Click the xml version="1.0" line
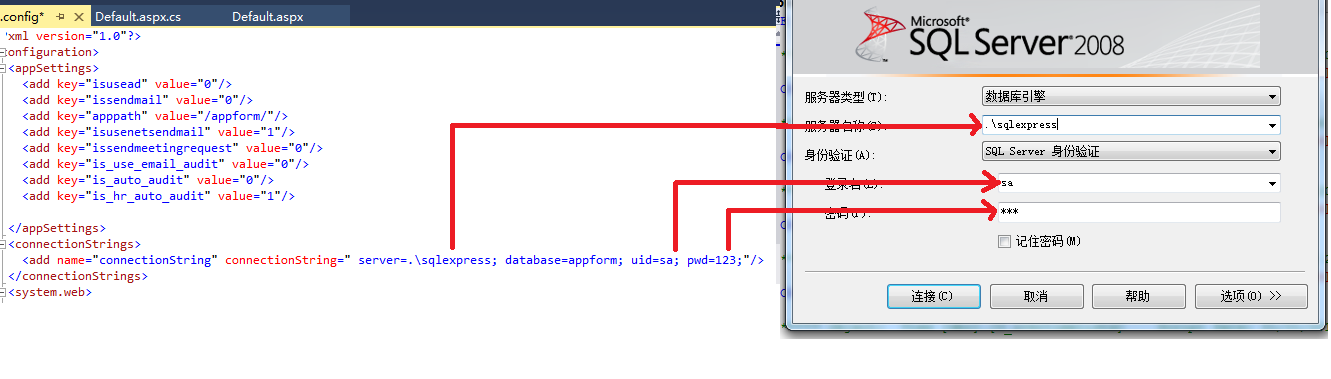Viewport: 1331px width, 379px height. coord(72,36)
